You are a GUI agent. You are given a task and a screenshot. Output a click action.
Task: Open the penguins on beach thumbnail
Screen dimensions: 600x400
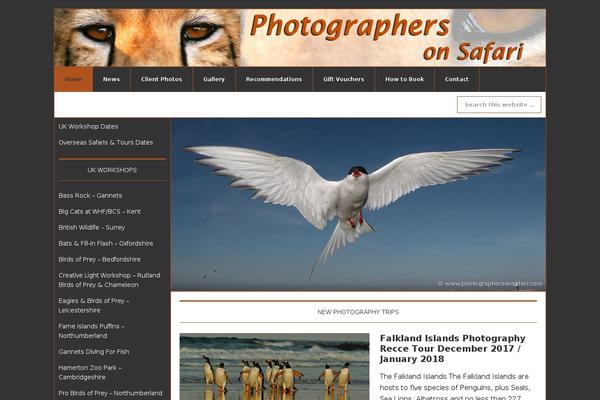tap(274, 367)
